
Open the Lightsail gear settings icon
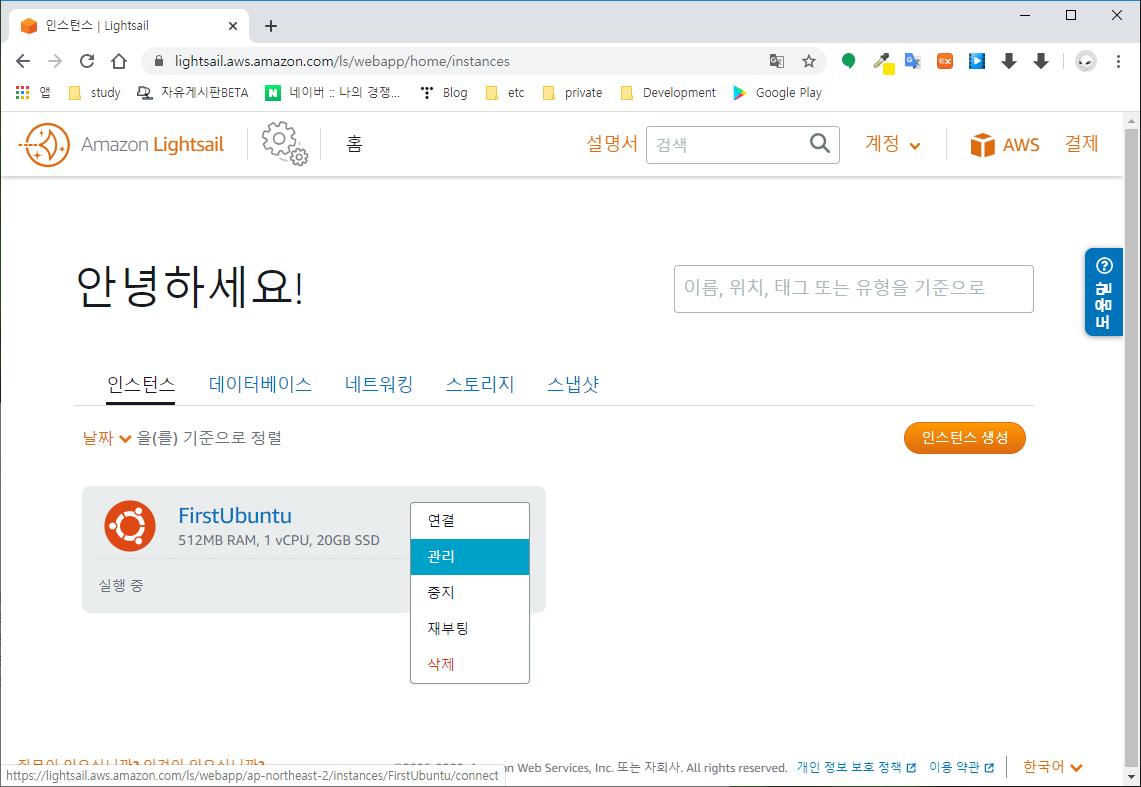tap(285, 144)
